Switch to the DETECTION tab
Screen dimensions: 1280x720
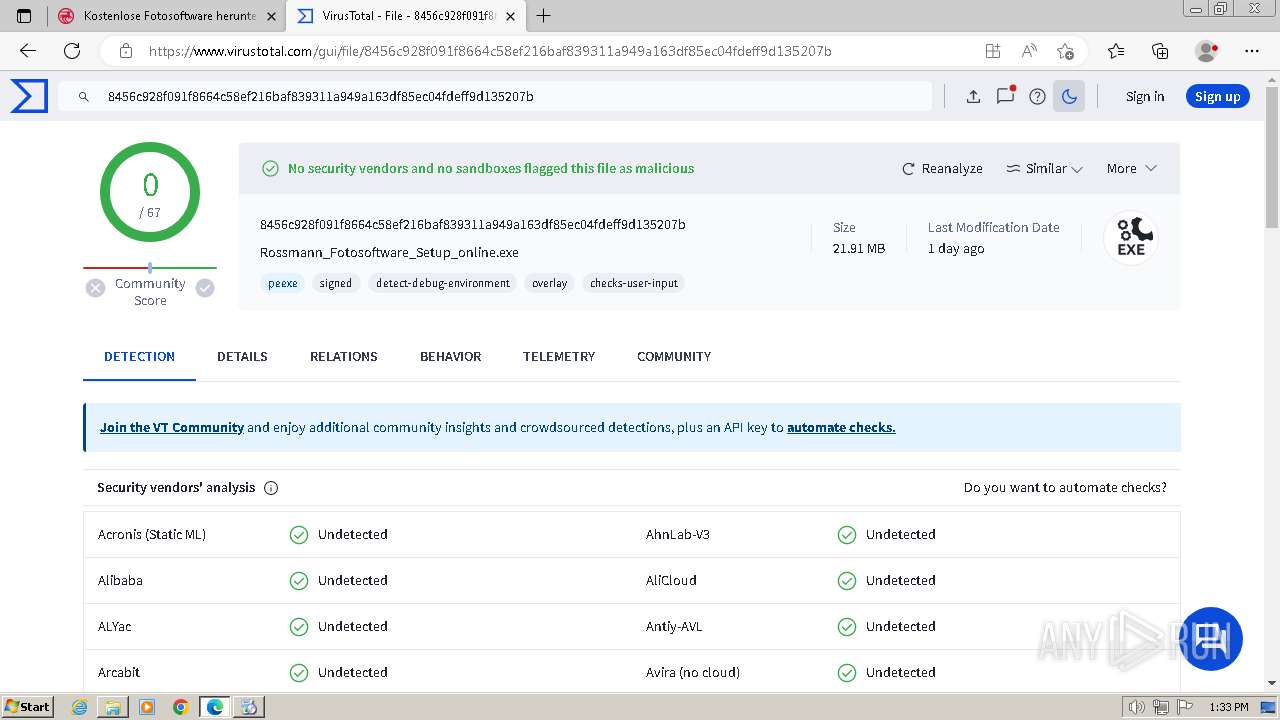[x=139, y=356]
